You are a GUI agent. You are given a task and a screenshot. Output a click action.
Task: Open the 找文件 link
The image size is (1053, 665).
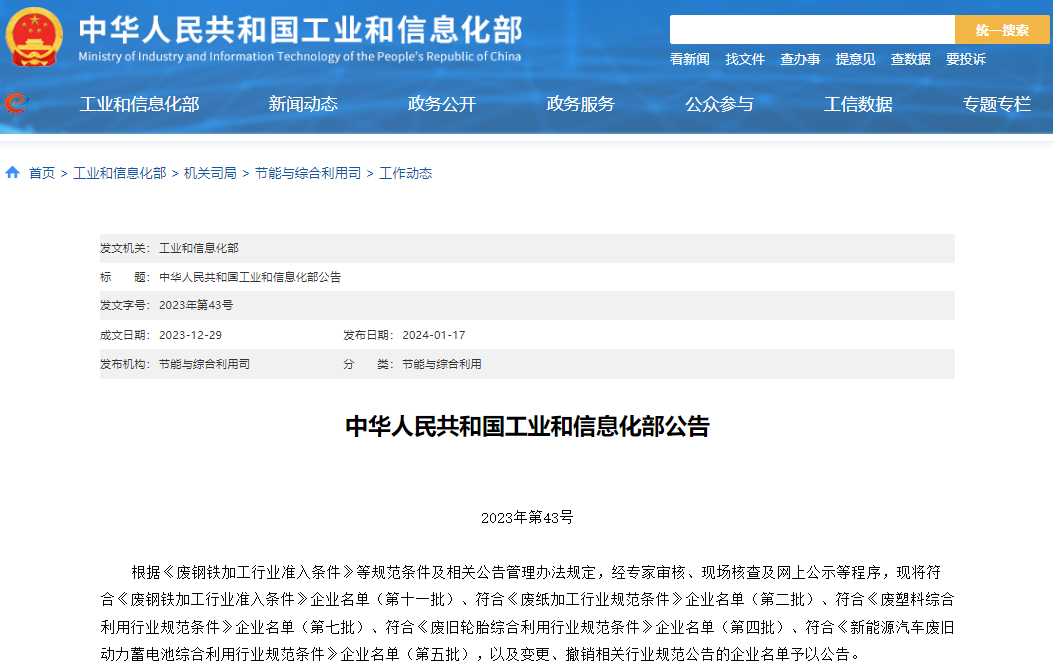pos(744,59)
